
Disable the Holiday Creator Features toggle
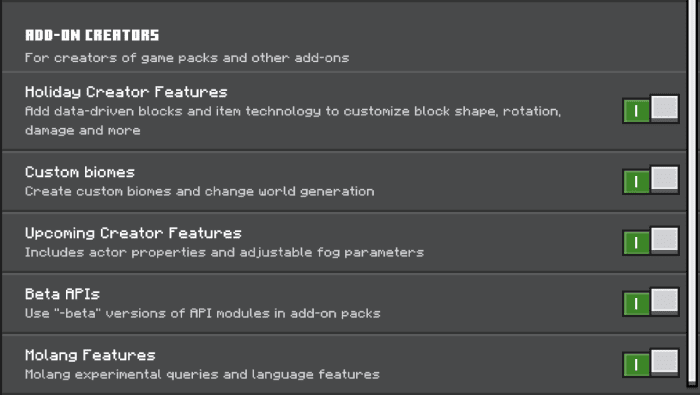tap(651, 109)
